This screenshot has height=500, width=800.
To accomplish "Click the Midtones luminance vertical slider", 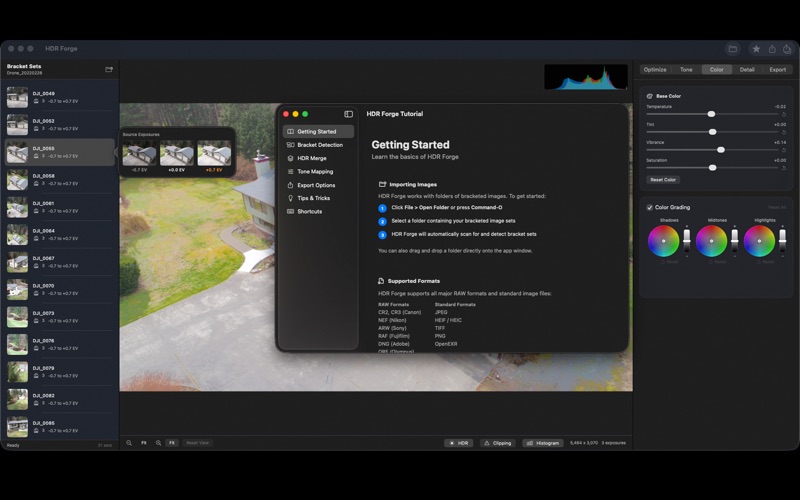I will (x=735, y=240).
